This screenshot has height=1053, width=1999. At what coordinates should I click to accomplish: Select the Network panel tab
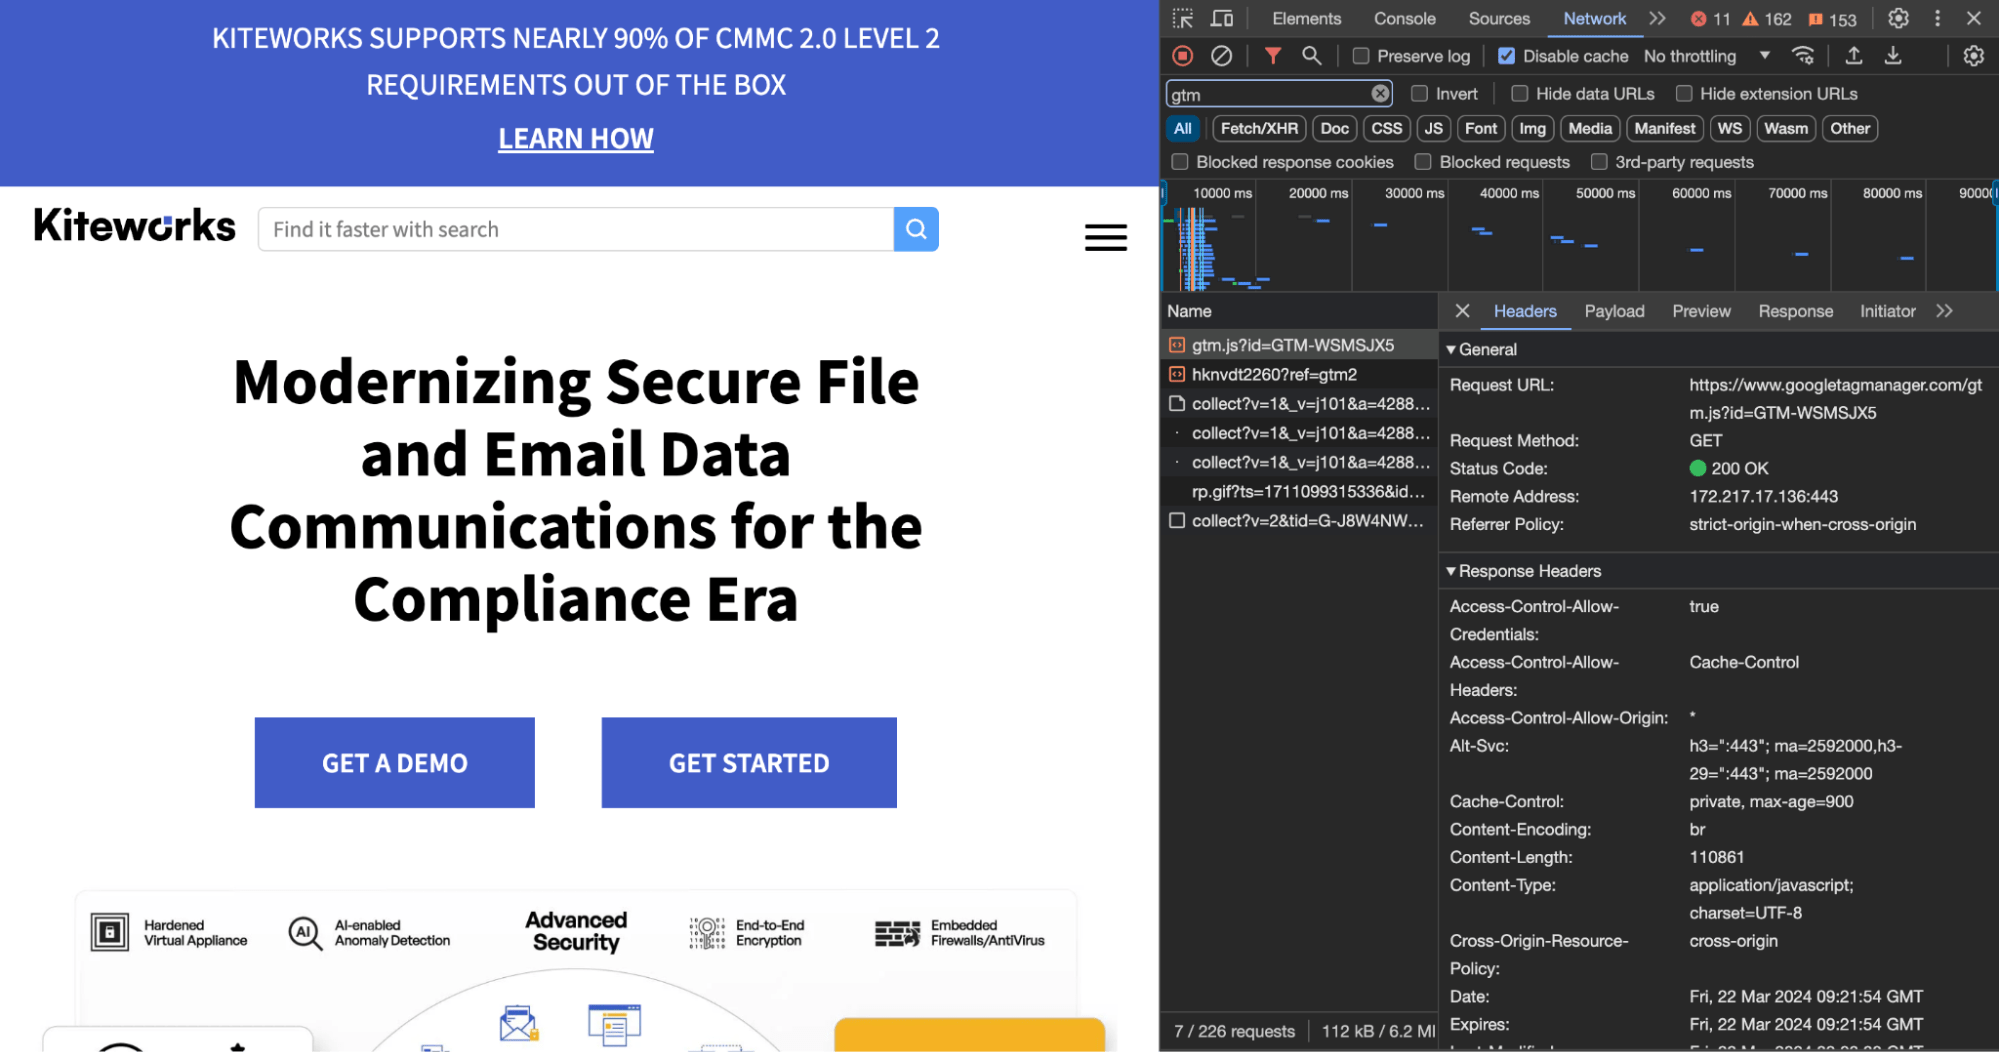coord(1594,19)
